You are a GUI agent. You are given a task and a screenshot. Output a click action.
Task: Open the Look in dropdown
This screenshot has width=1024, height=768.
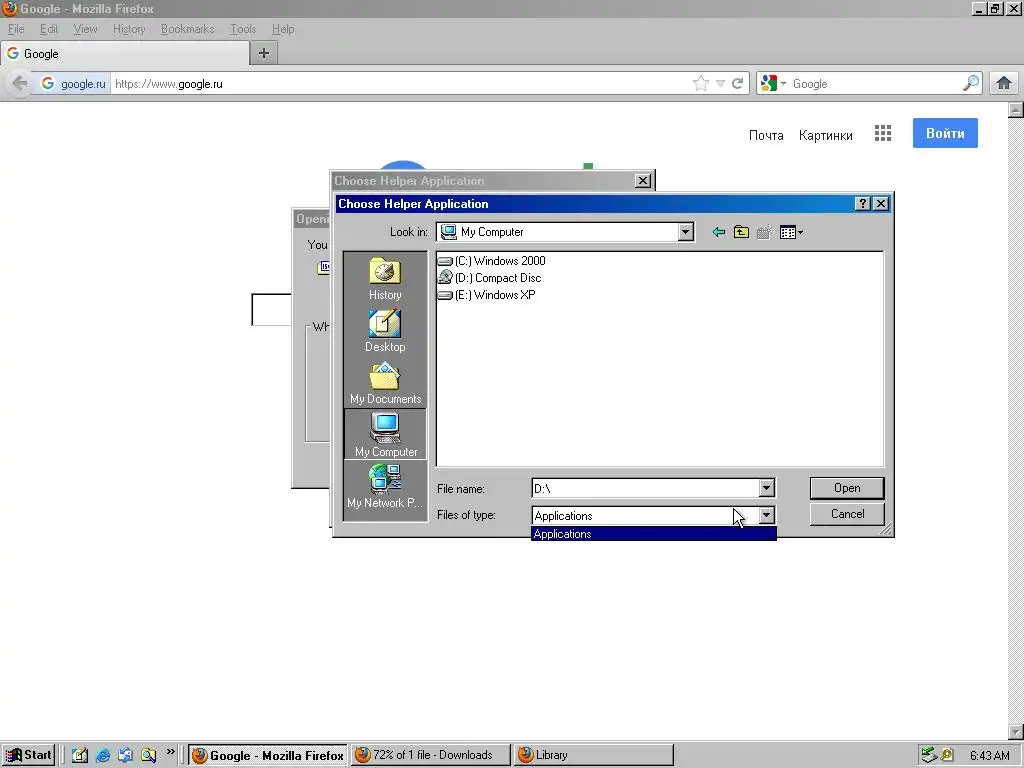[685, 232]
